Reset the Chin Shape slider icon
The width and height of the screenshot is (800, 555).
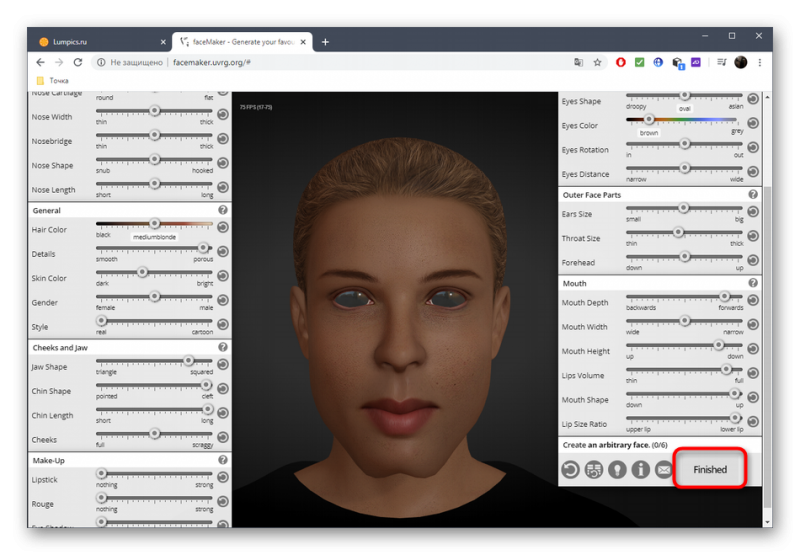point(223,389)
